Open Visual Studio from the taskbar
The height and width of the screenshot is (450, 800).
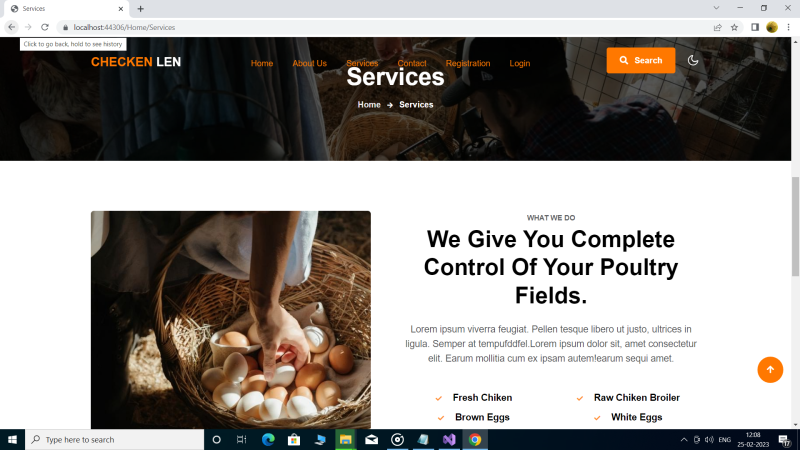[x=449, y=439]
